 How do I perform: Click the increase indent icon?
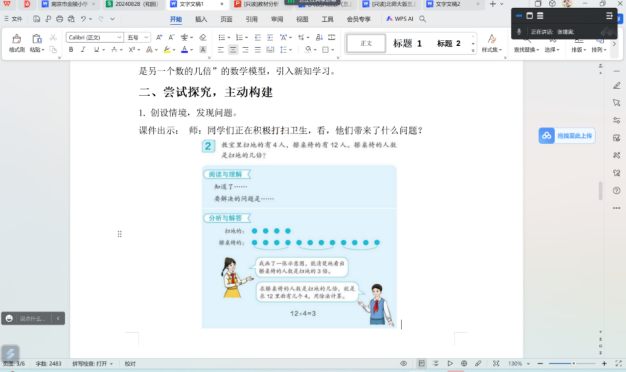pyautogui.click(x=270, y=37)
